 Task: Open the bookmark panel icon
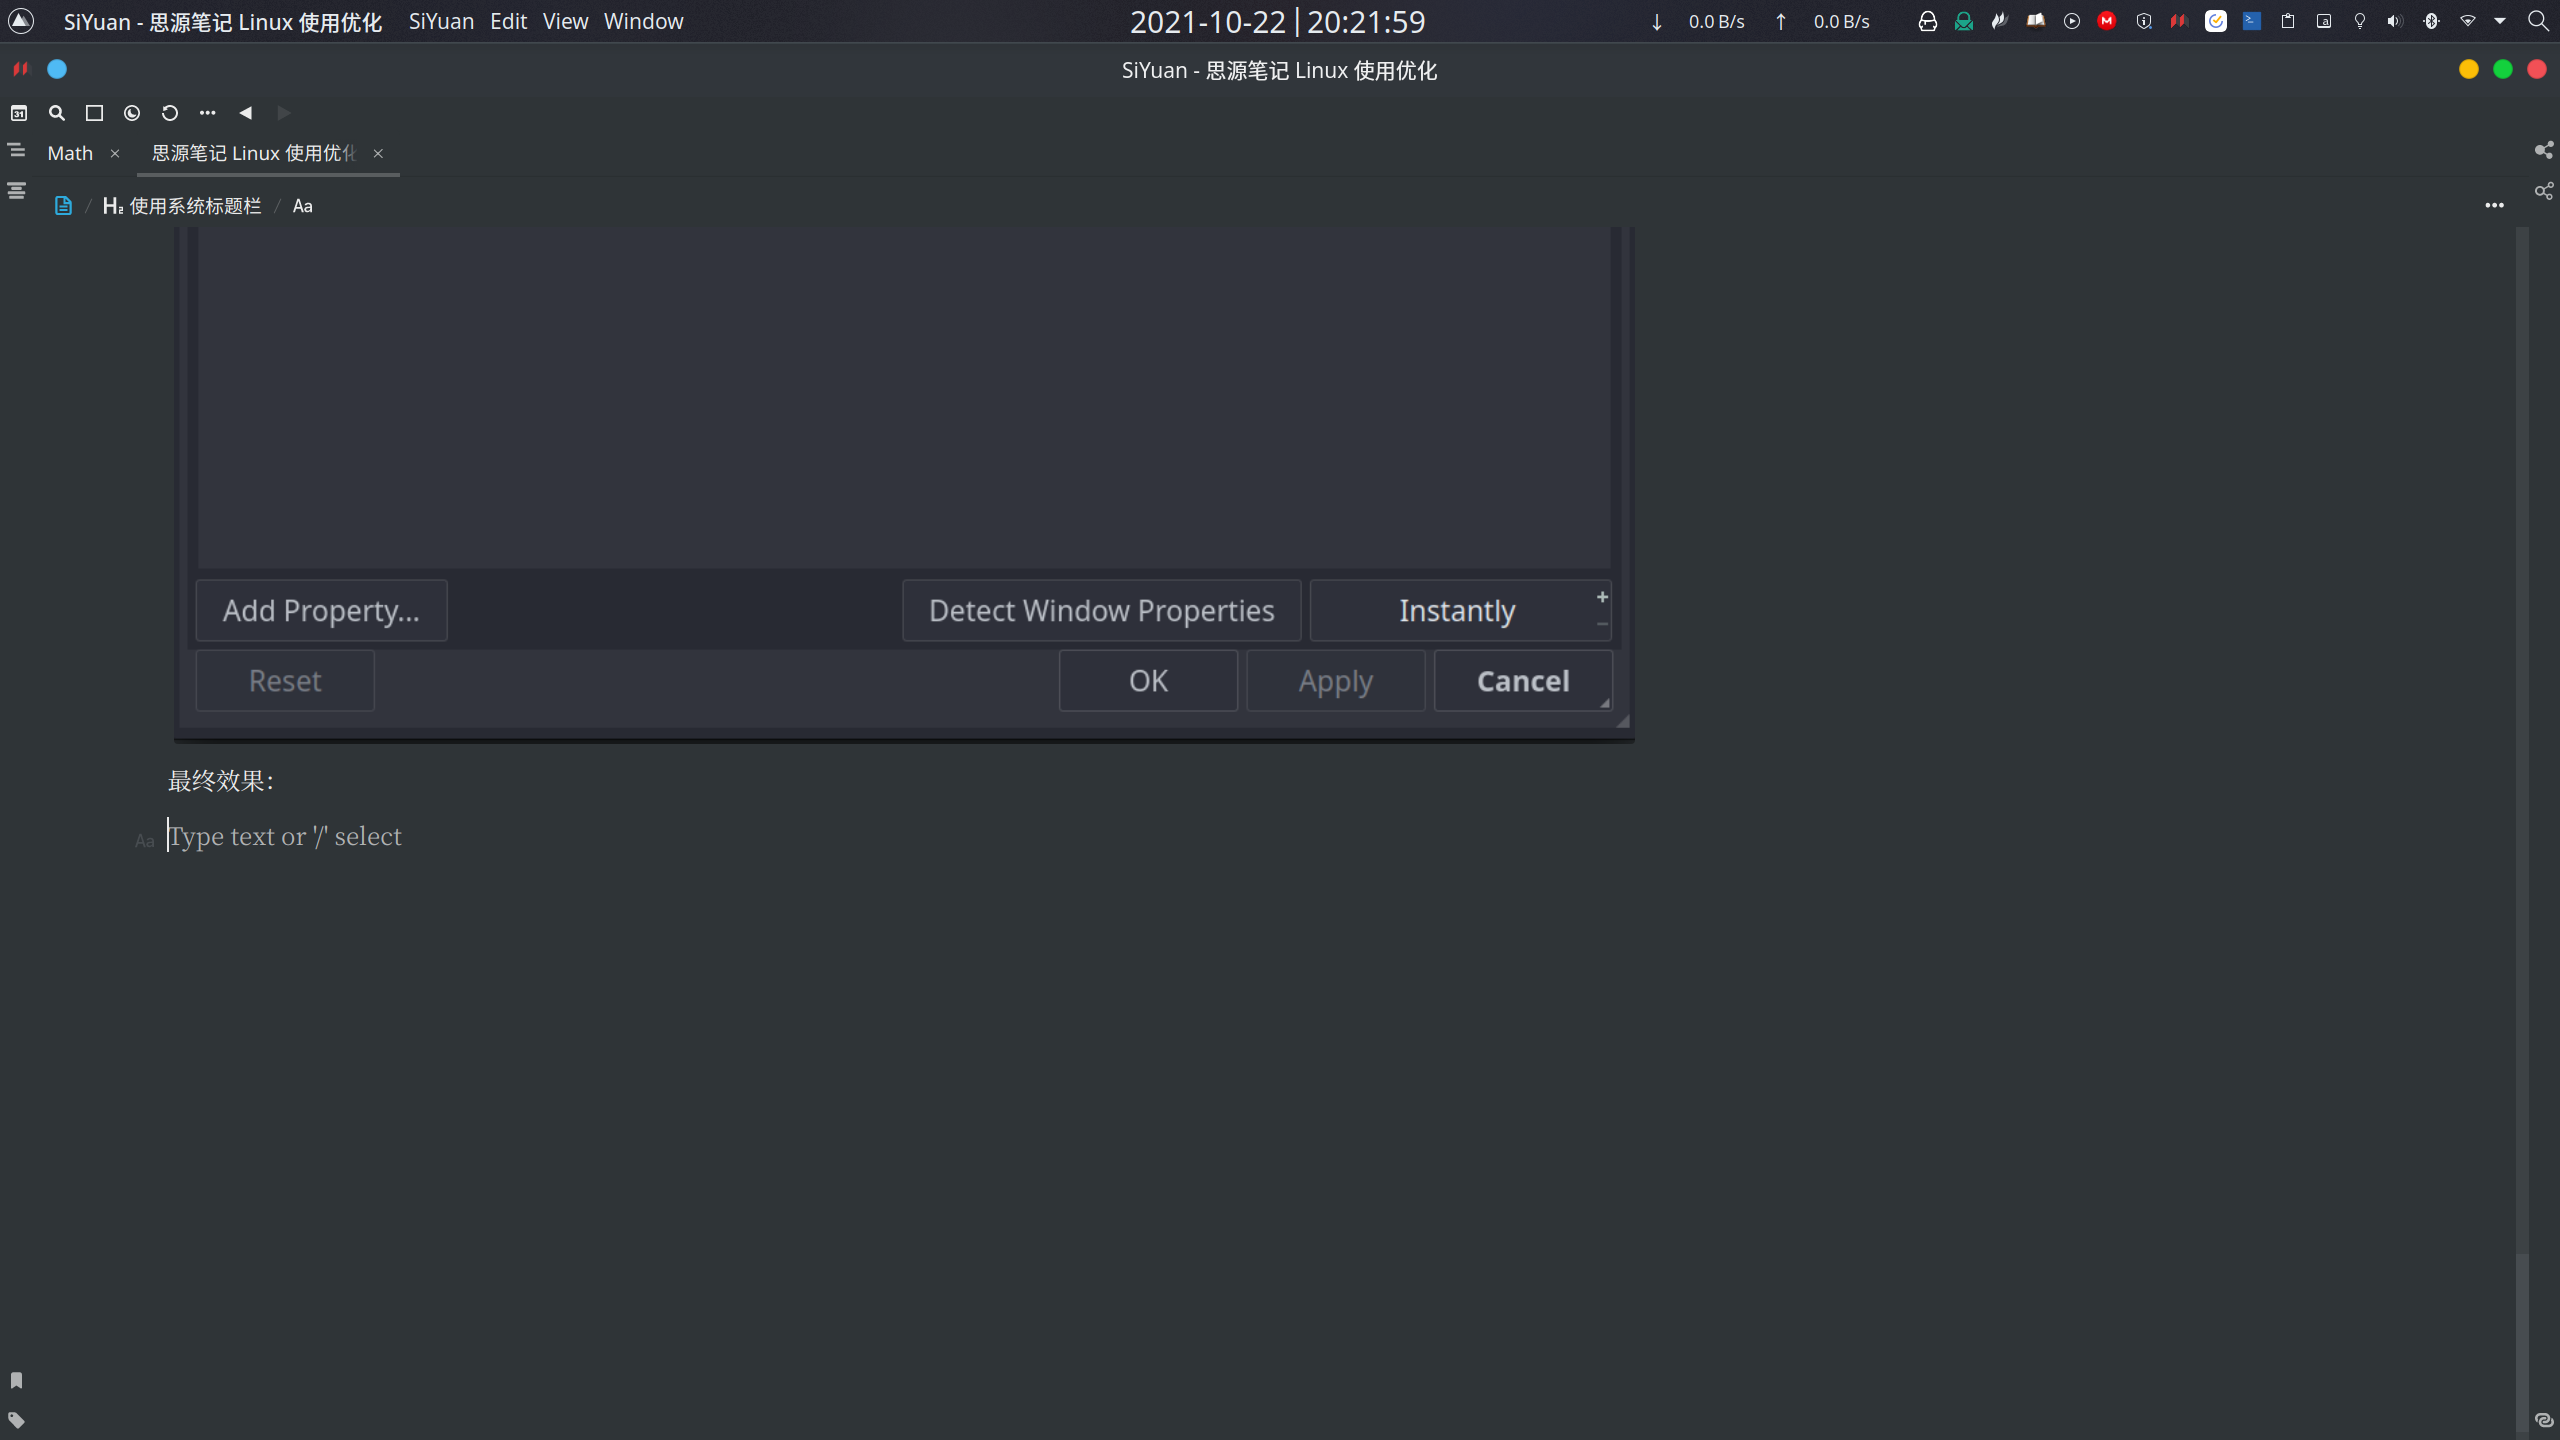tap(16, 1380)
